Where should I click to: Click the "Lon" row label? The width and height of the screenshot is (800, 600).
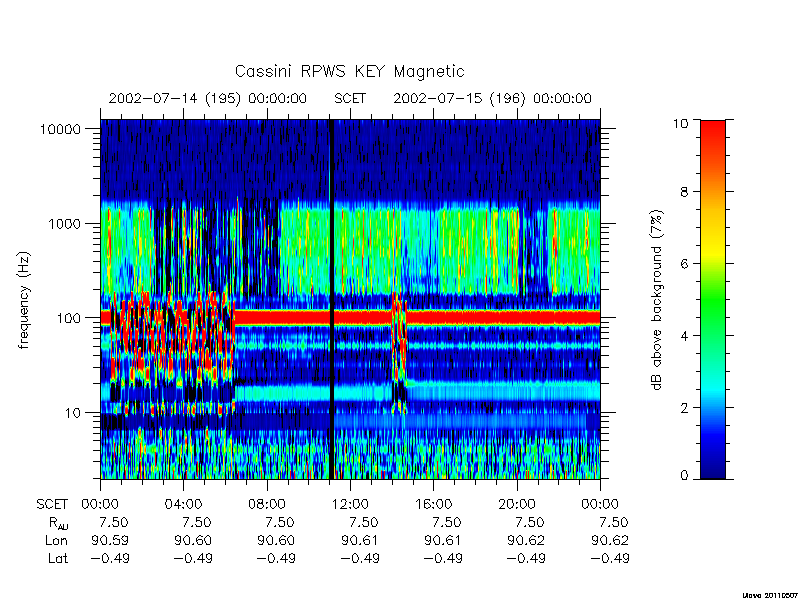point(56,540)
